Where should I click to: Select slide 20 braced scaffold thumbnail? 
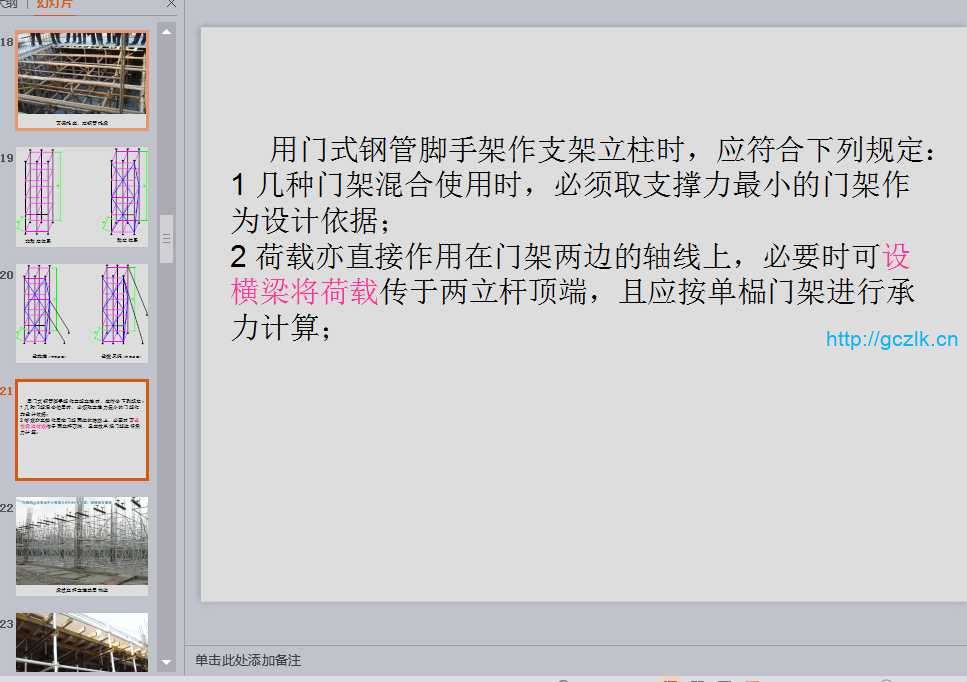click(82, 313)
